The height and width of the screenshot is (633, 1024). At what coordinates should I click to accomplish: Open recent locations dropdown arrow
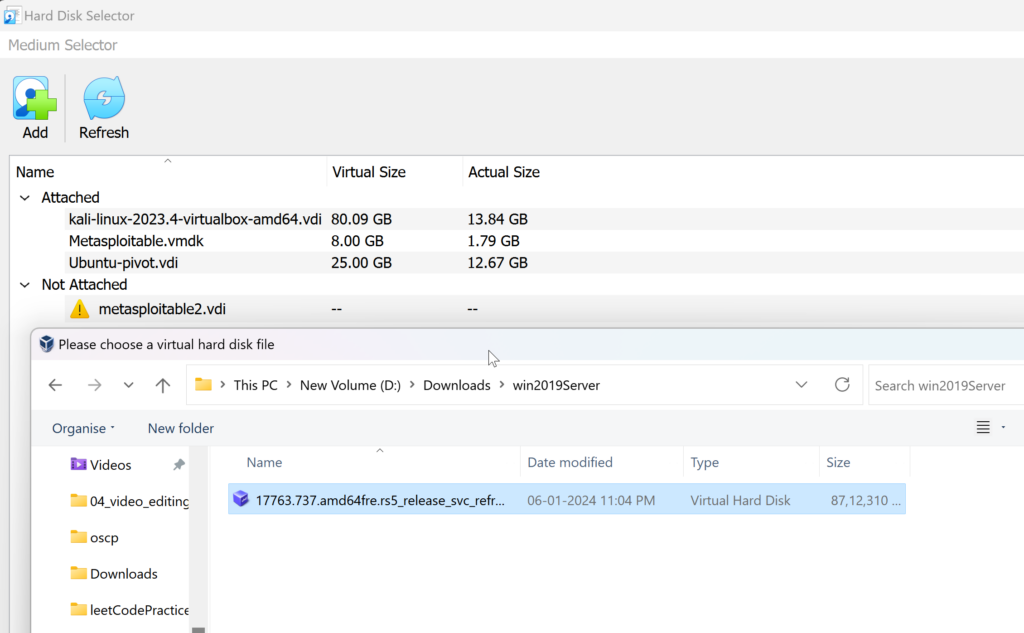(x=129, y=385)
